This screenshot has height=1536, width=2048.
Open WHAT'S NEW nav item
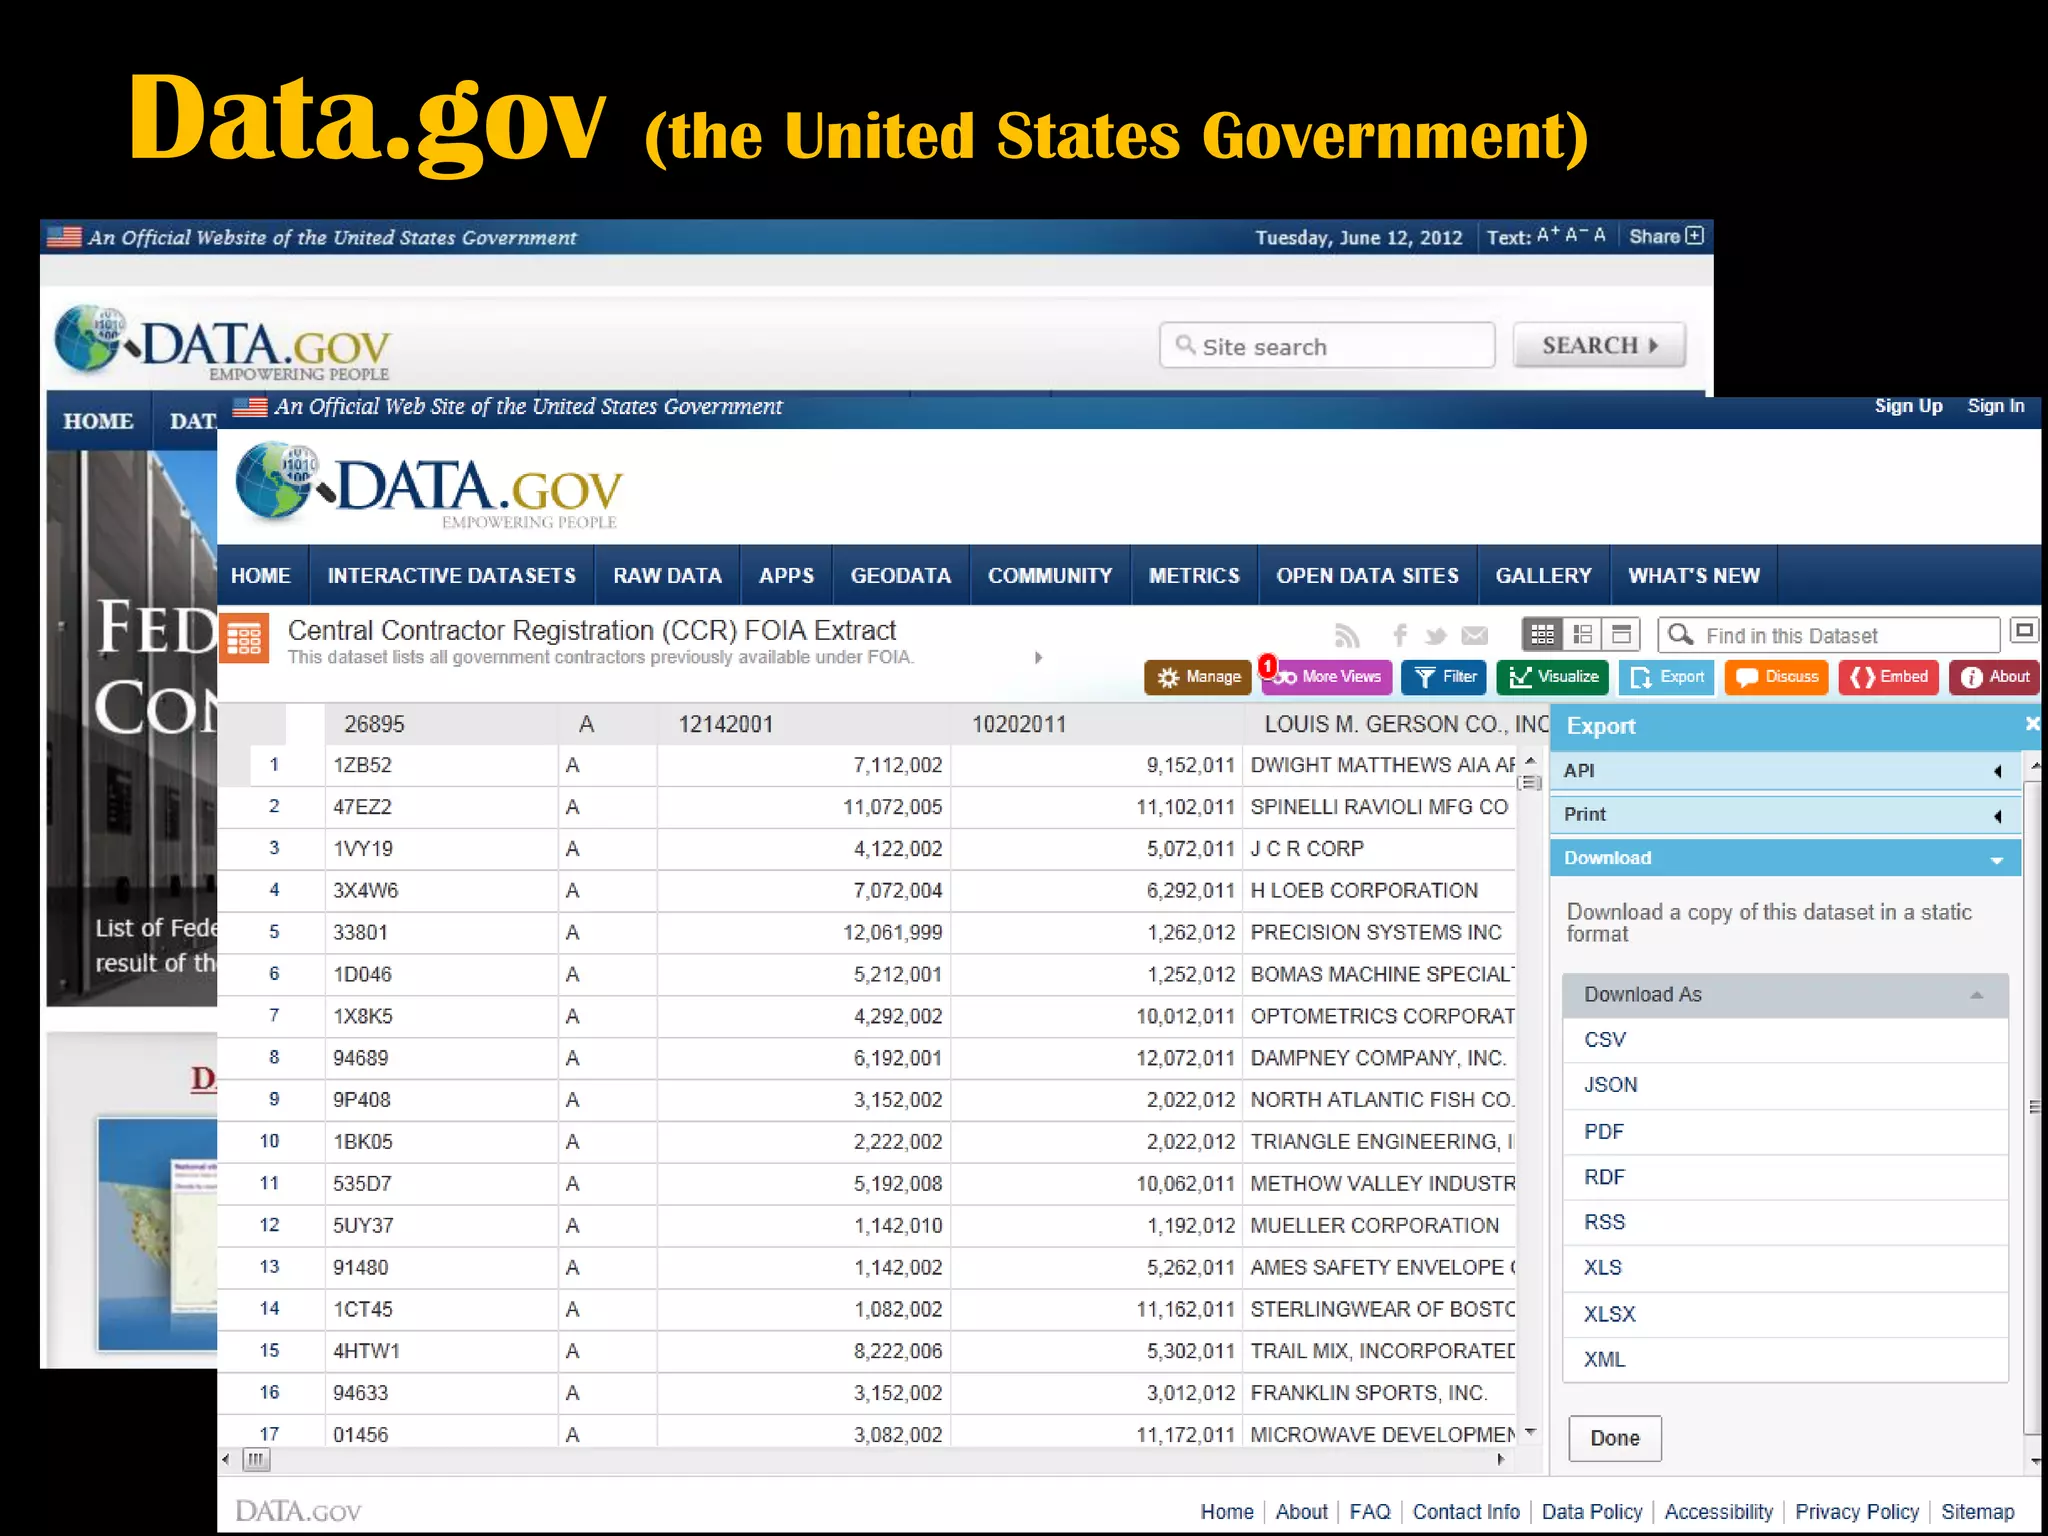coord(1694,576)
